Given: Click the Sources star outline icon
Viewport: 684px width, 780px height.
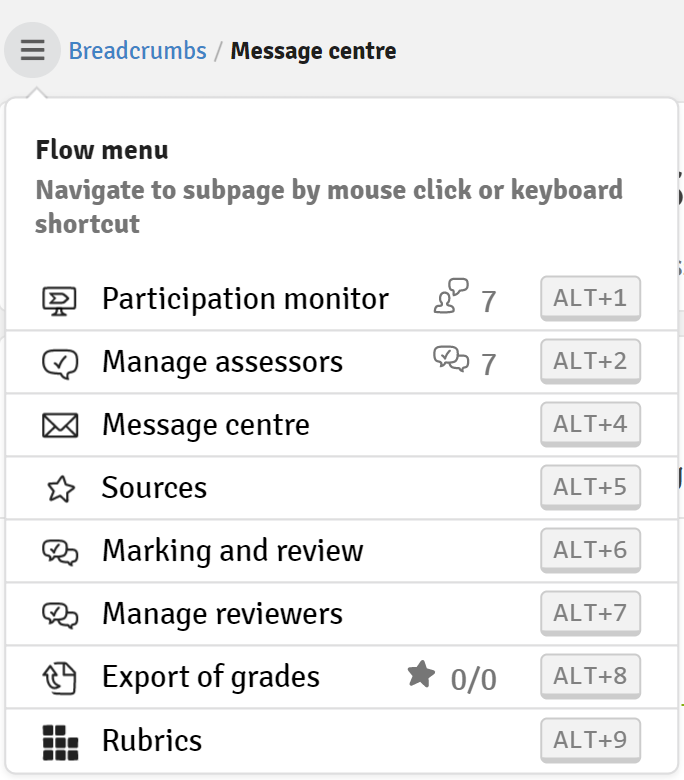Looking at the screenshot, I should (61, 489).
